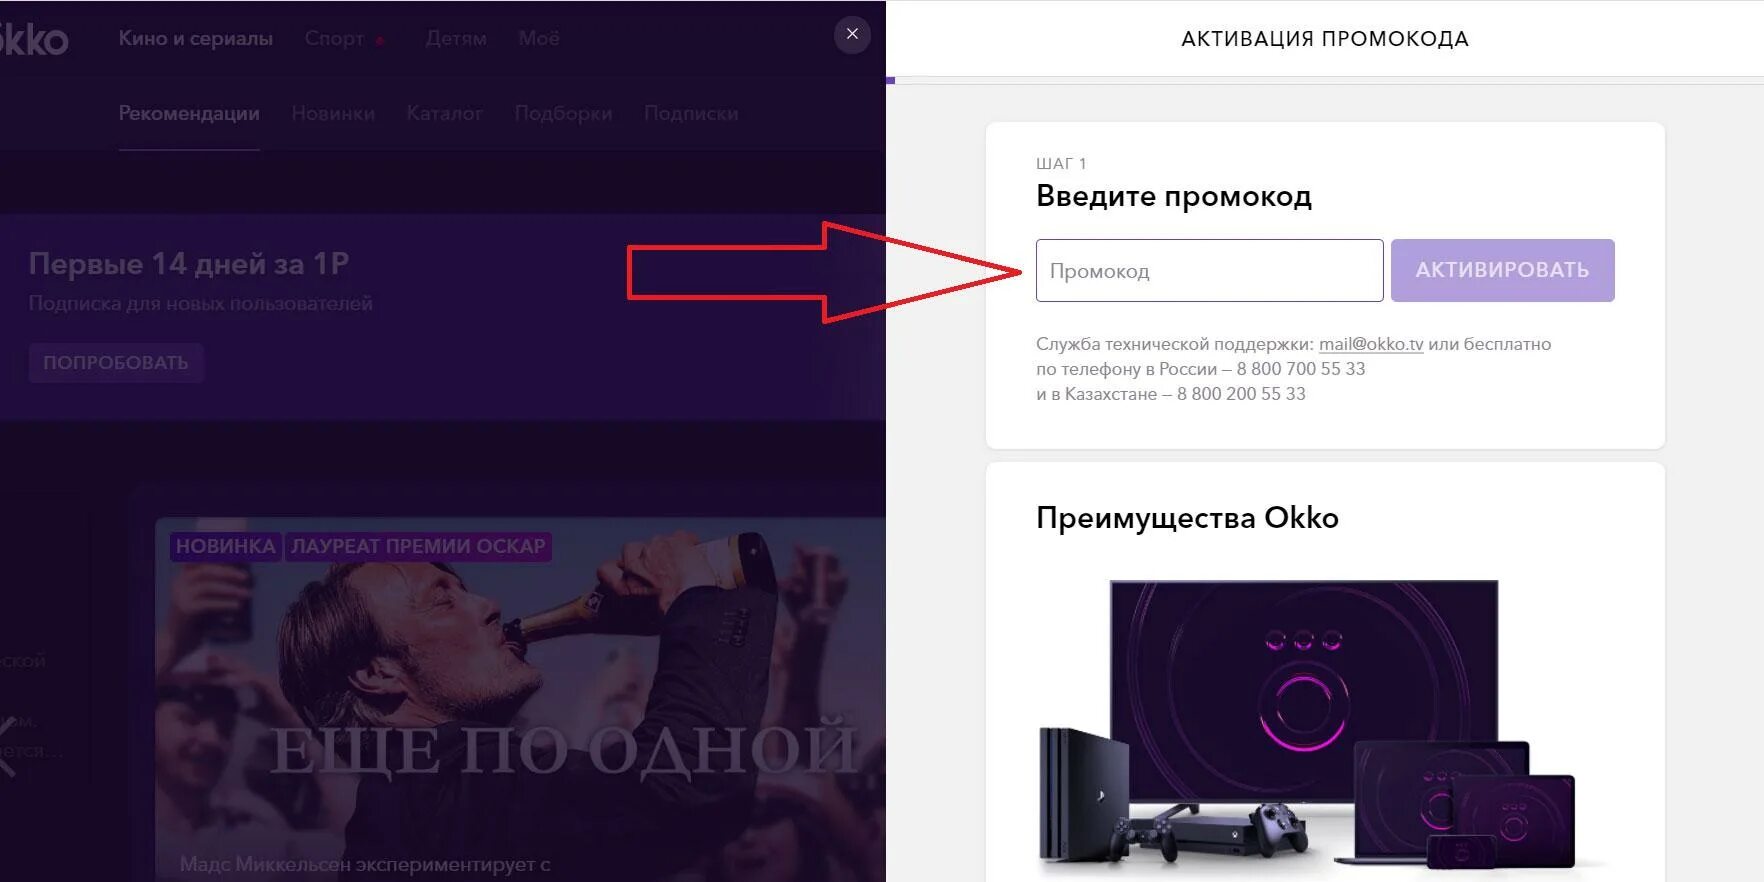Switch to the Новинки tab
Screen dimensions: 1764x882
pyautogui.click(x=333, y=114)
